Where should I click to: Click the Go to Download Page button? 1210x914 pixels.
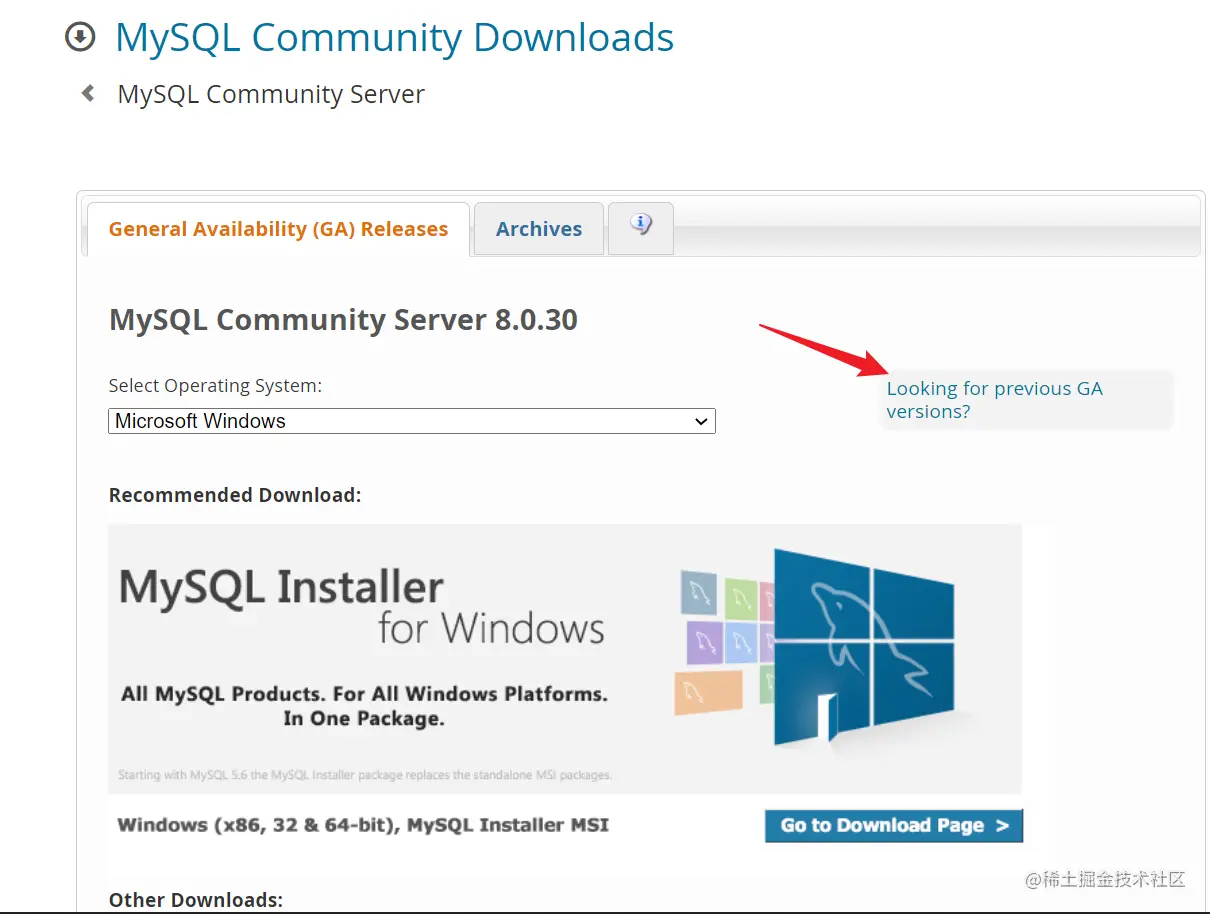coord(893,825)
